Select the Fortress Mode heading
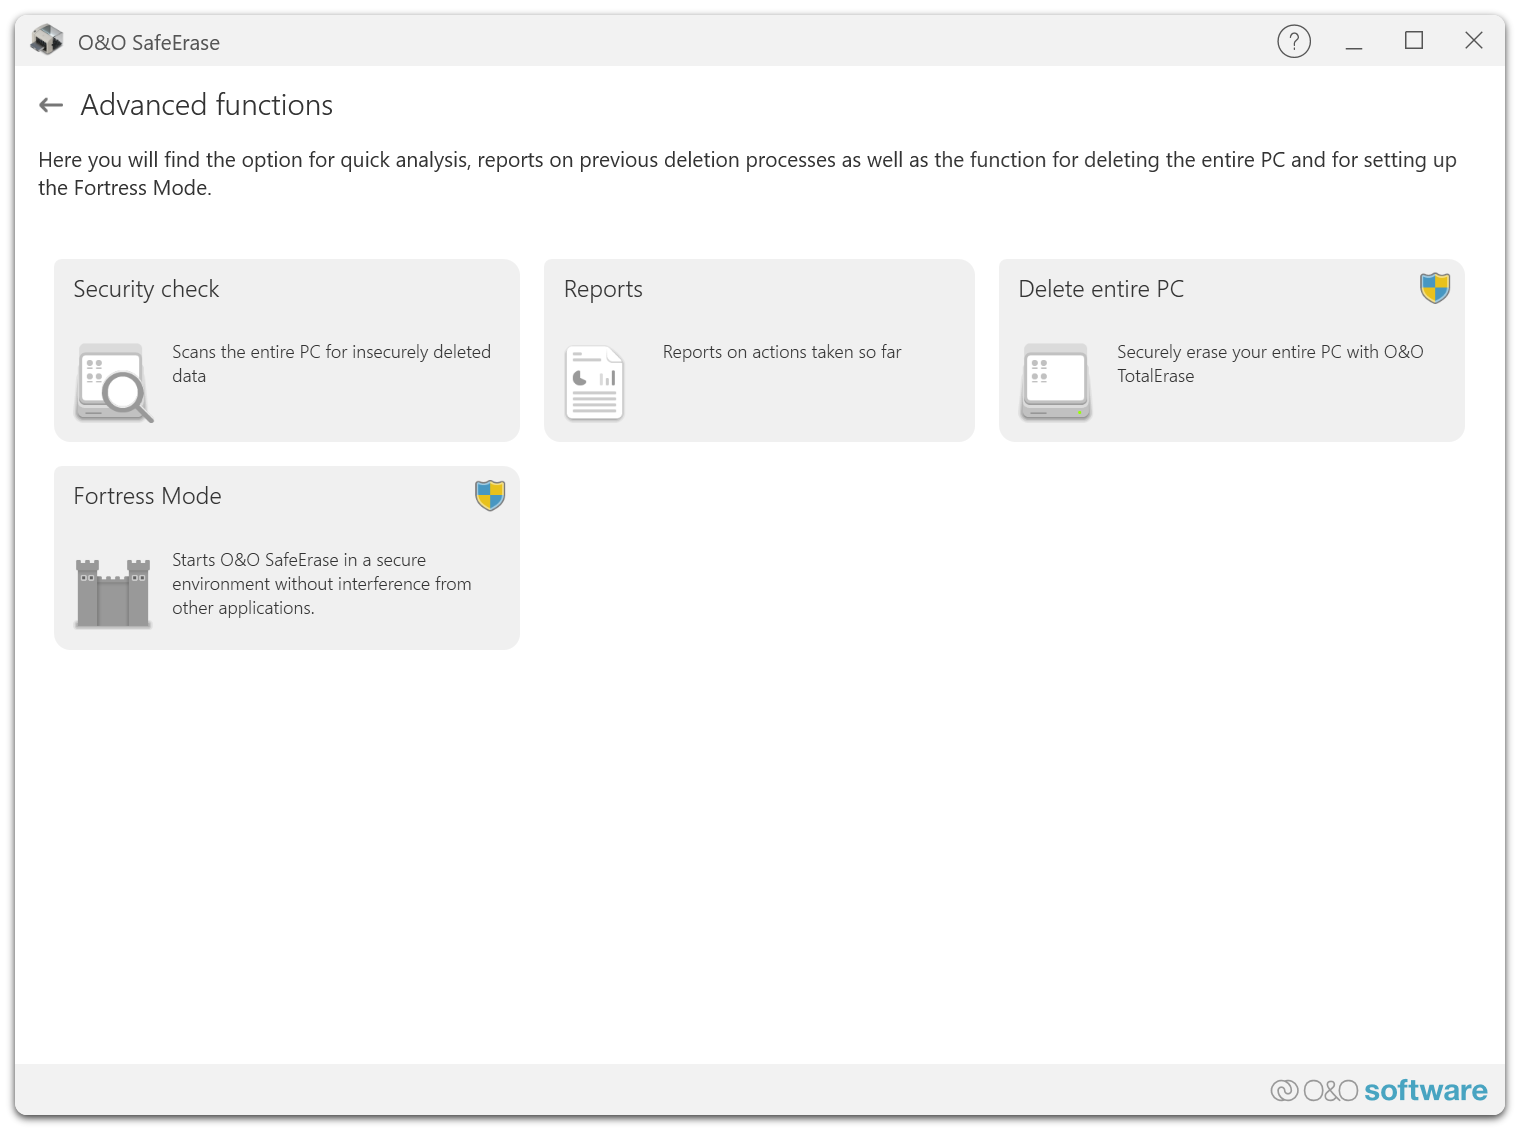The image size is (1519, 1129). pyautogui.click(x=147, y=496)
